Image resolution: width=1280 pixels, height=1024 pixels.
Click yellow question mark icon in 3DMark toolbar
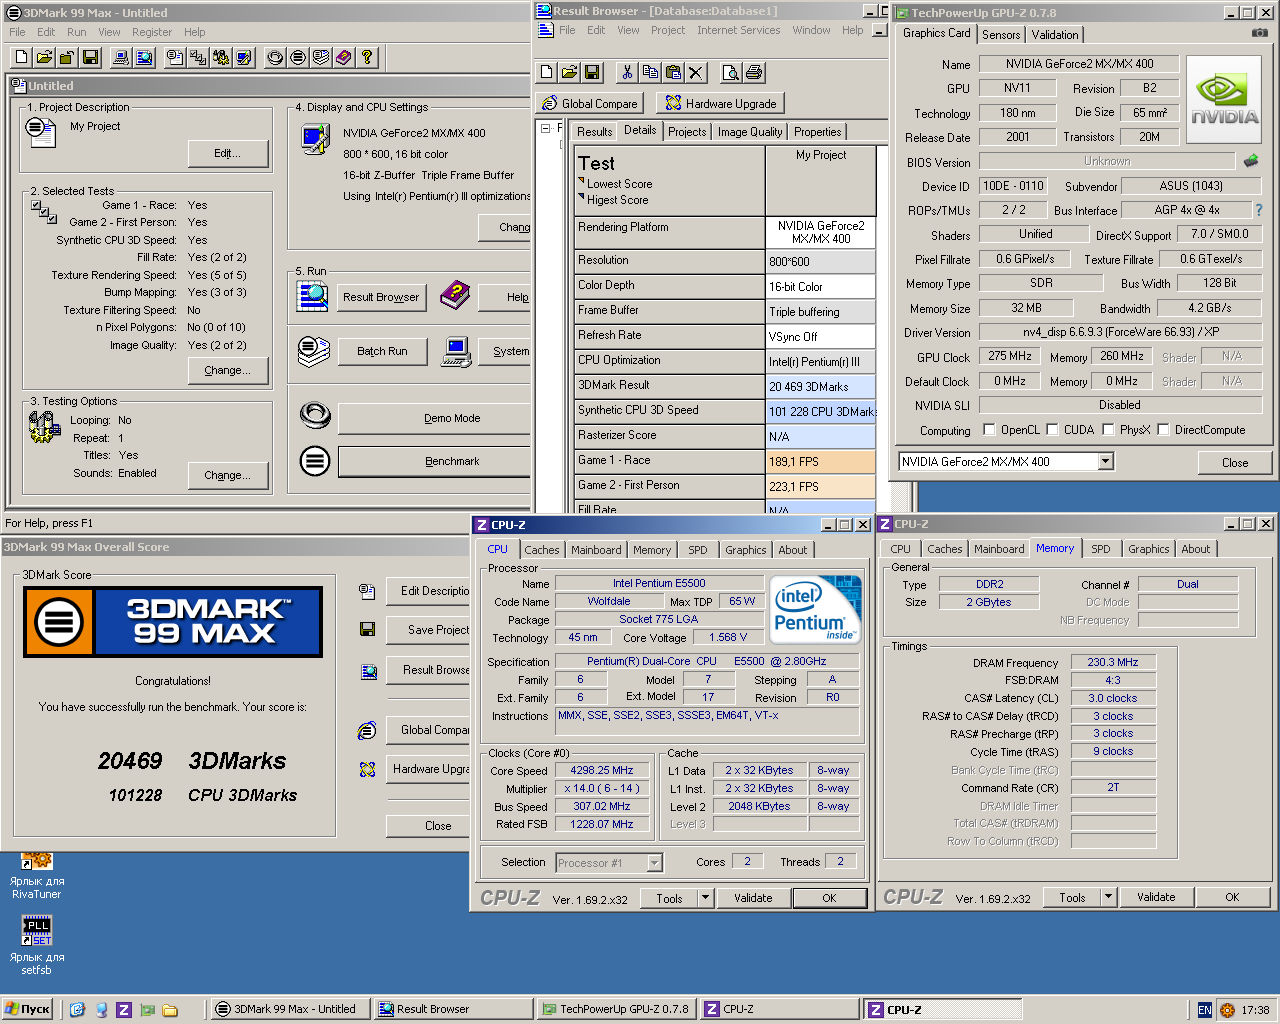[x=367, y=57]
